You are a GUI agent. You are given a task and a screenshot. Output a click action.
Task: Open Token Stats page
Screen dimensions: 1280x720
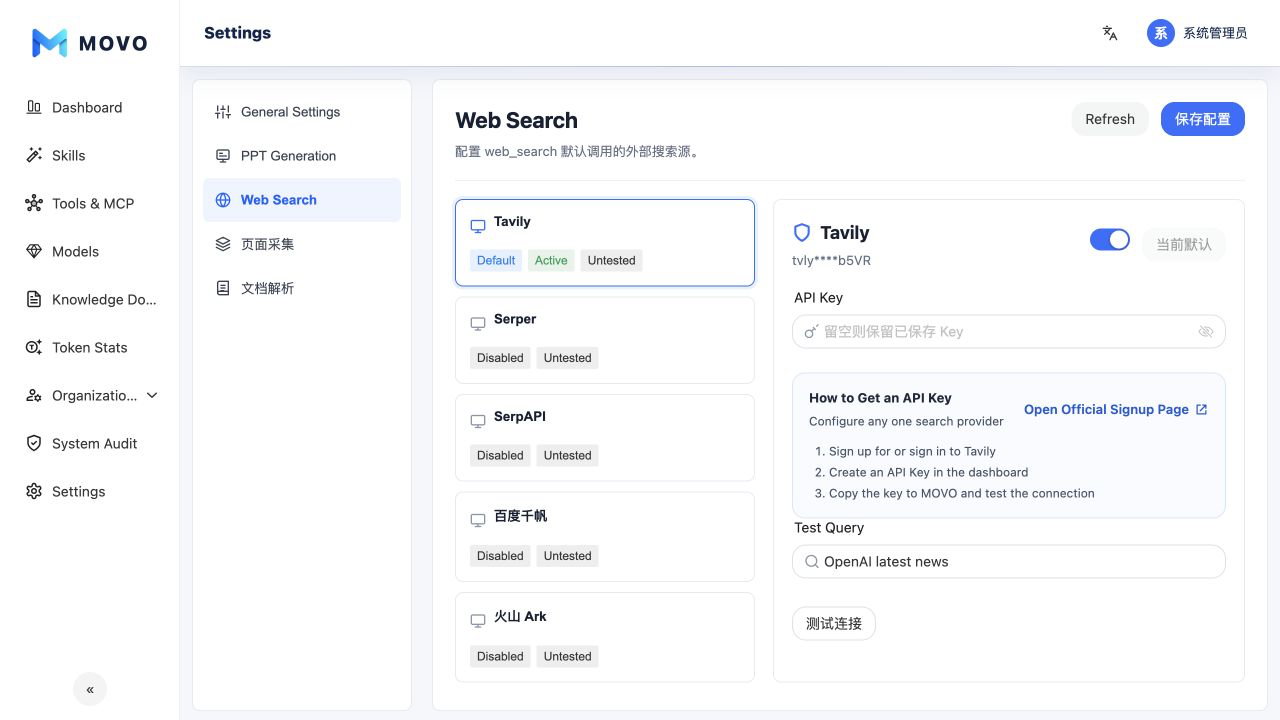pyautogui.click(x=90, y=347)
